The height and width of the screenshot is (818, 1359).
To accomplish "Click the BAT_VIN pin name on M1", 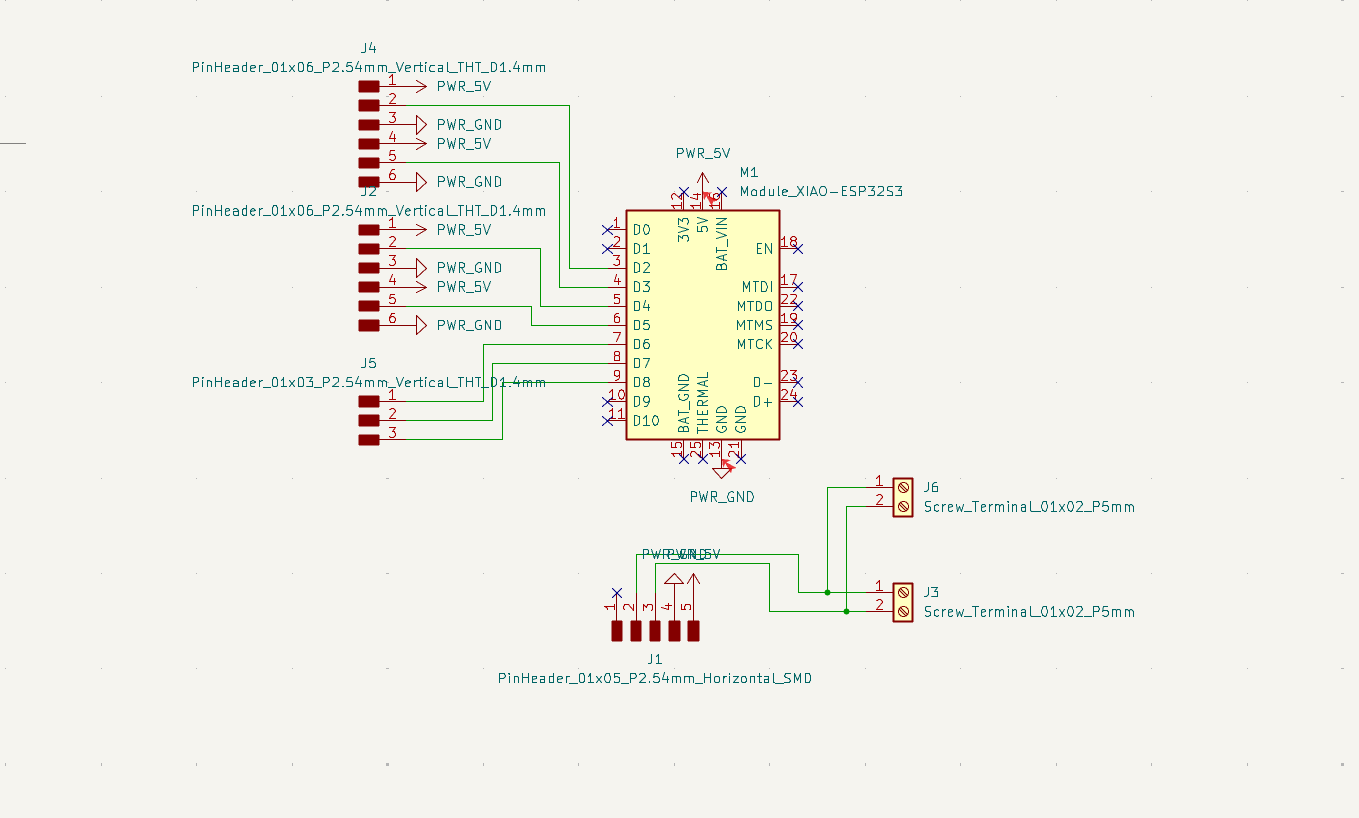I will (722, 243).
